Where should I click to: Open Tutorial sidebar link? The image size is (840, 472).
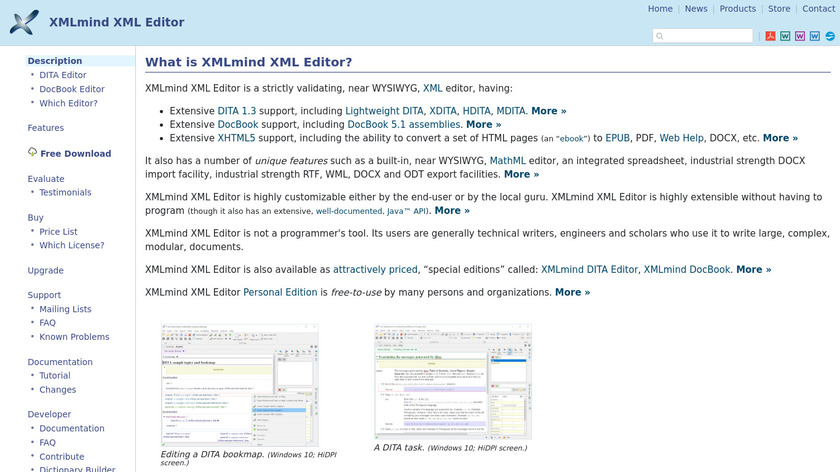(55, 375)
